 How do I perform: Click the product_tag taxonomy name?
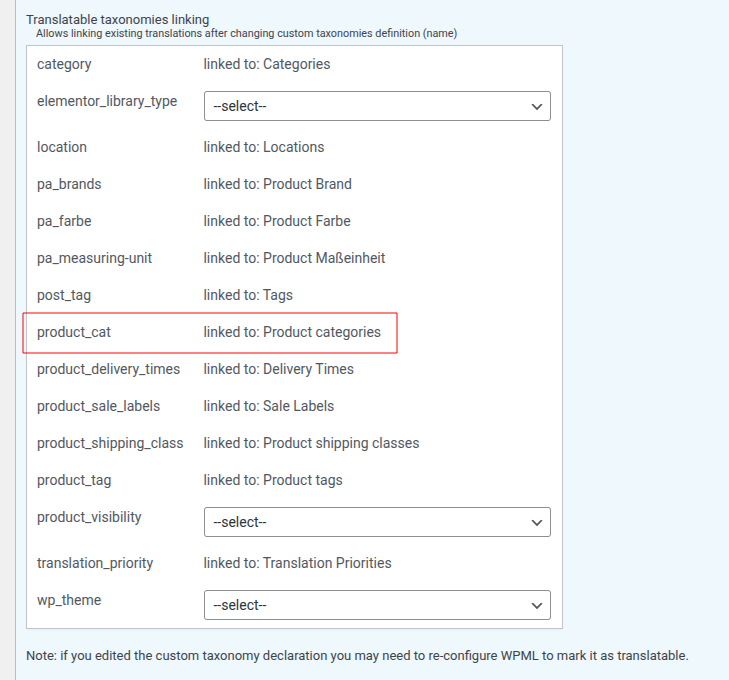[x=74, y=480]
